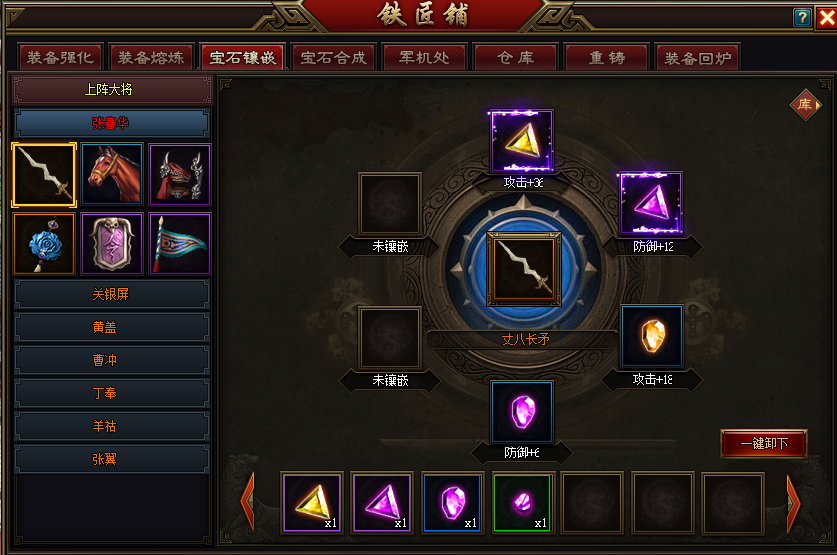Select the red horse mount icon
The height and width of the screenshot is (555, 837).
tap(112, 175)
